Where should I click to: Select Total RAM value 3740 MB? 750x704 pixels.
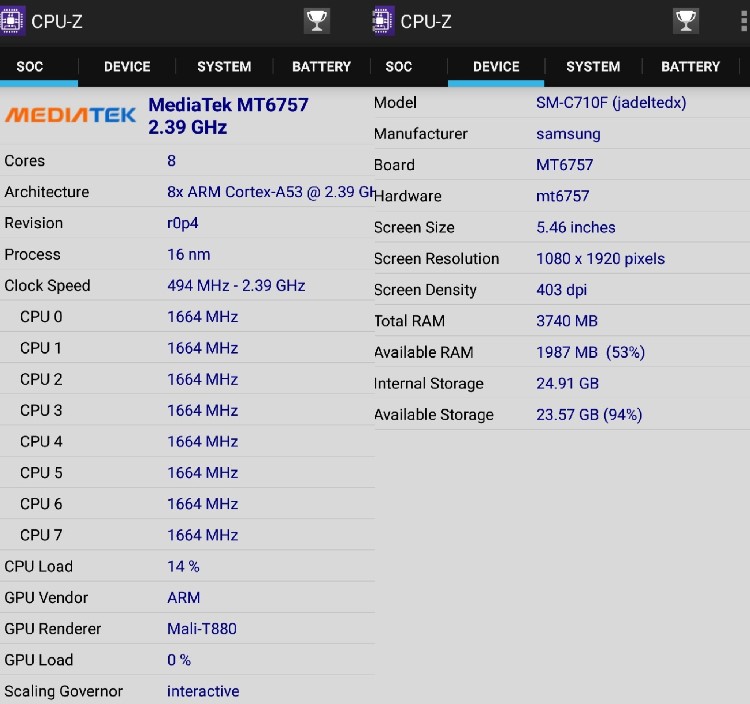pos(567,321)
